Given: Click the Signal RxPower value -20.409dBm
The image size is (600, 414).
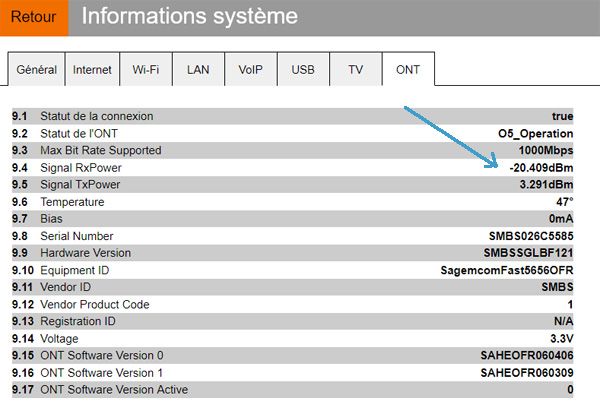Looking at the screenshot, I should [x=540, y=167].
